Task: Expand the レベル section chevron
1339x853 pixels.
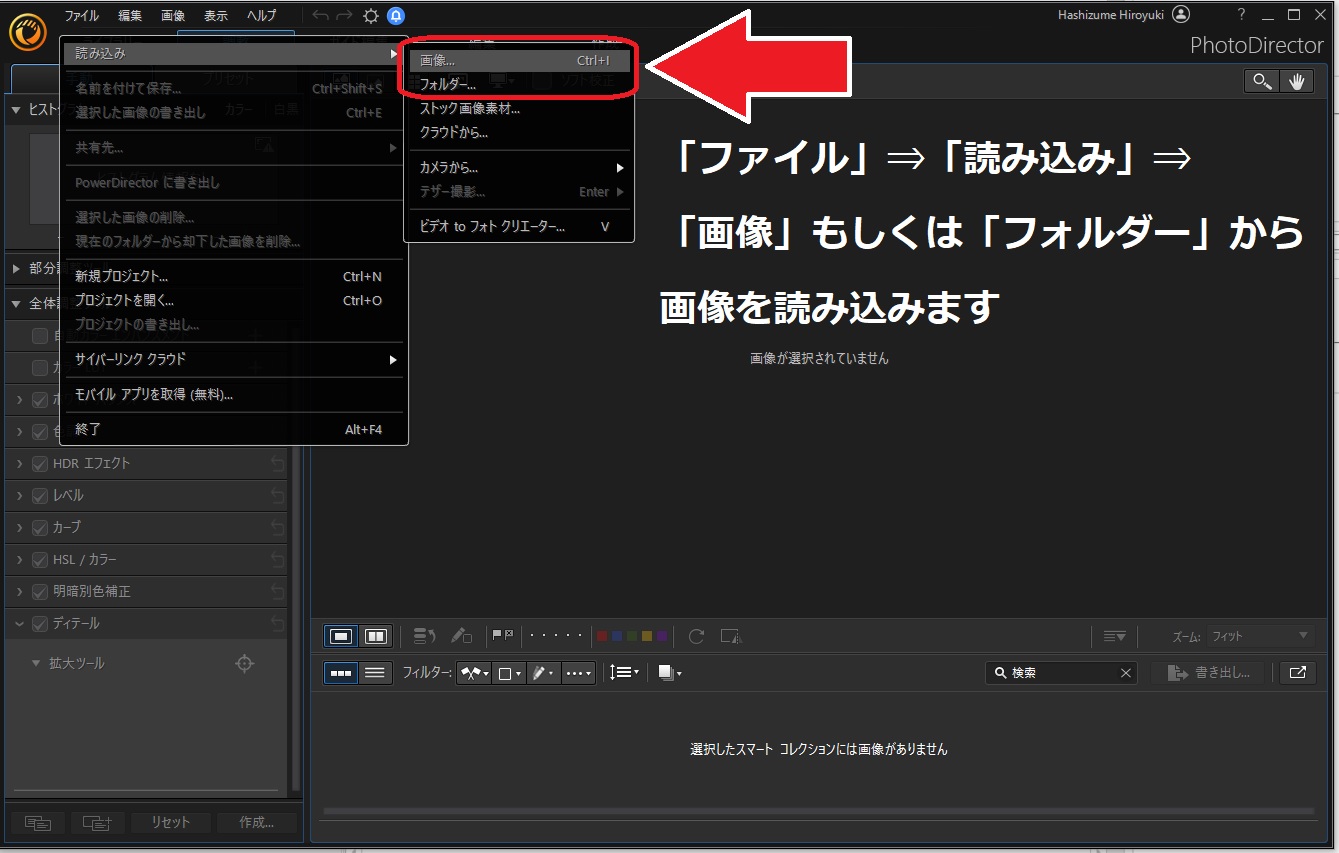Action: [x=19, y=496]
